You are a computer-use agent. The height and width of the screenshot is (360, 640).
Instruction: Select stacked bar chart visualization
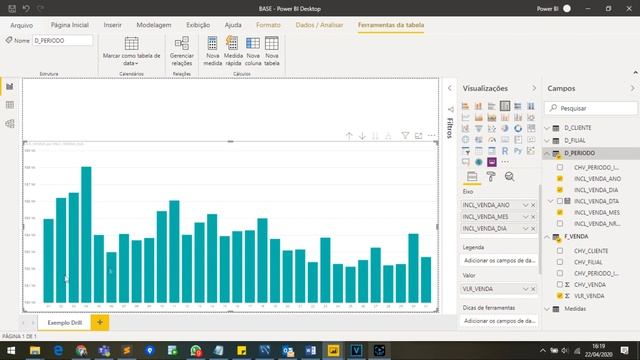(465, 106)
